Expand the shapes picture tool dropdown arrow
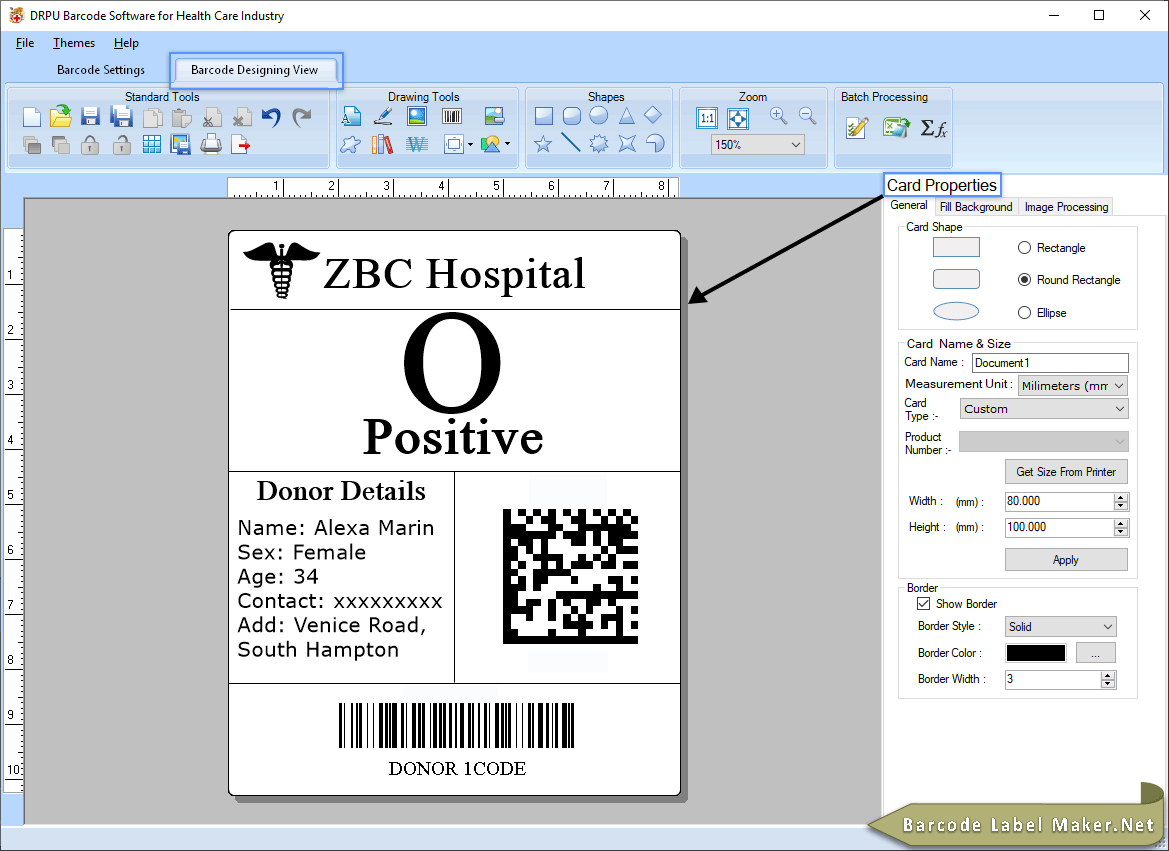1169x851 pixels. tap(507, 144)
